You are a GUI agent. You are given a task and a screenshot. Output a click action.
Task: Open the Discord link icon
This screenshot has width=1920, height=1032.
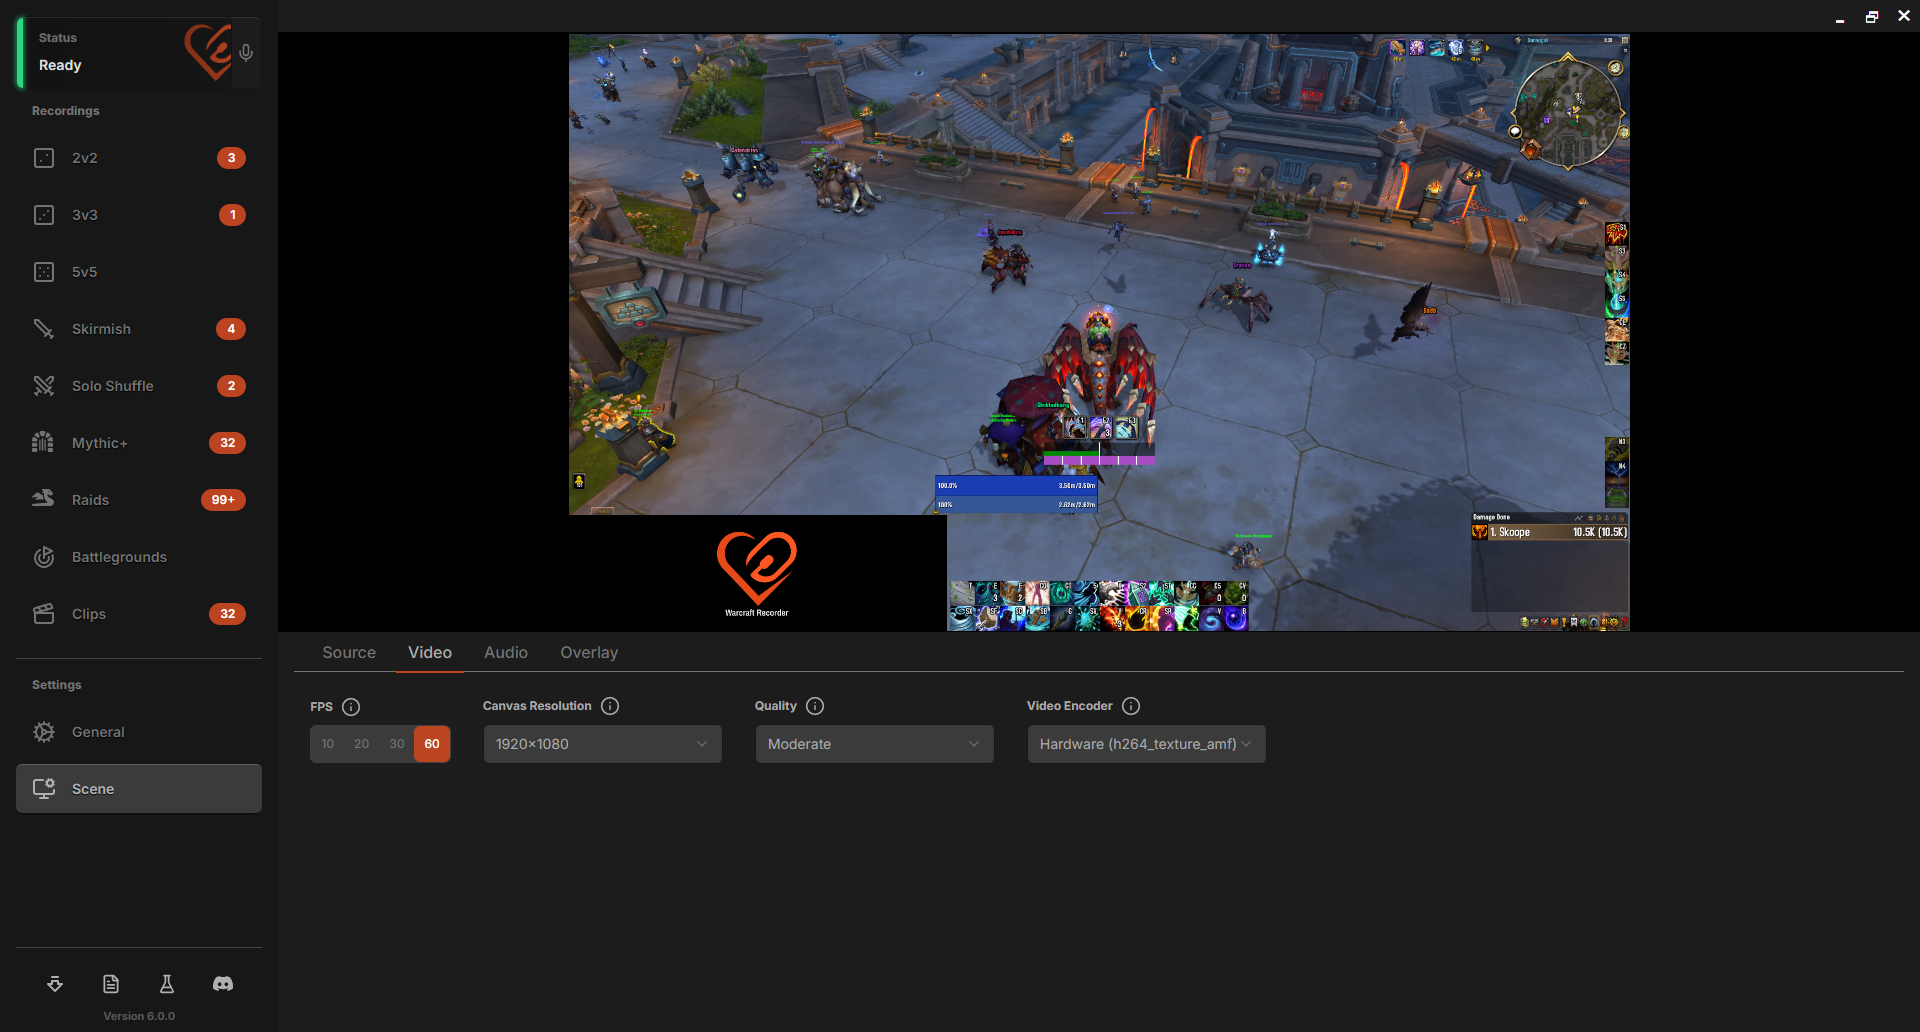(x=223, y=984)
